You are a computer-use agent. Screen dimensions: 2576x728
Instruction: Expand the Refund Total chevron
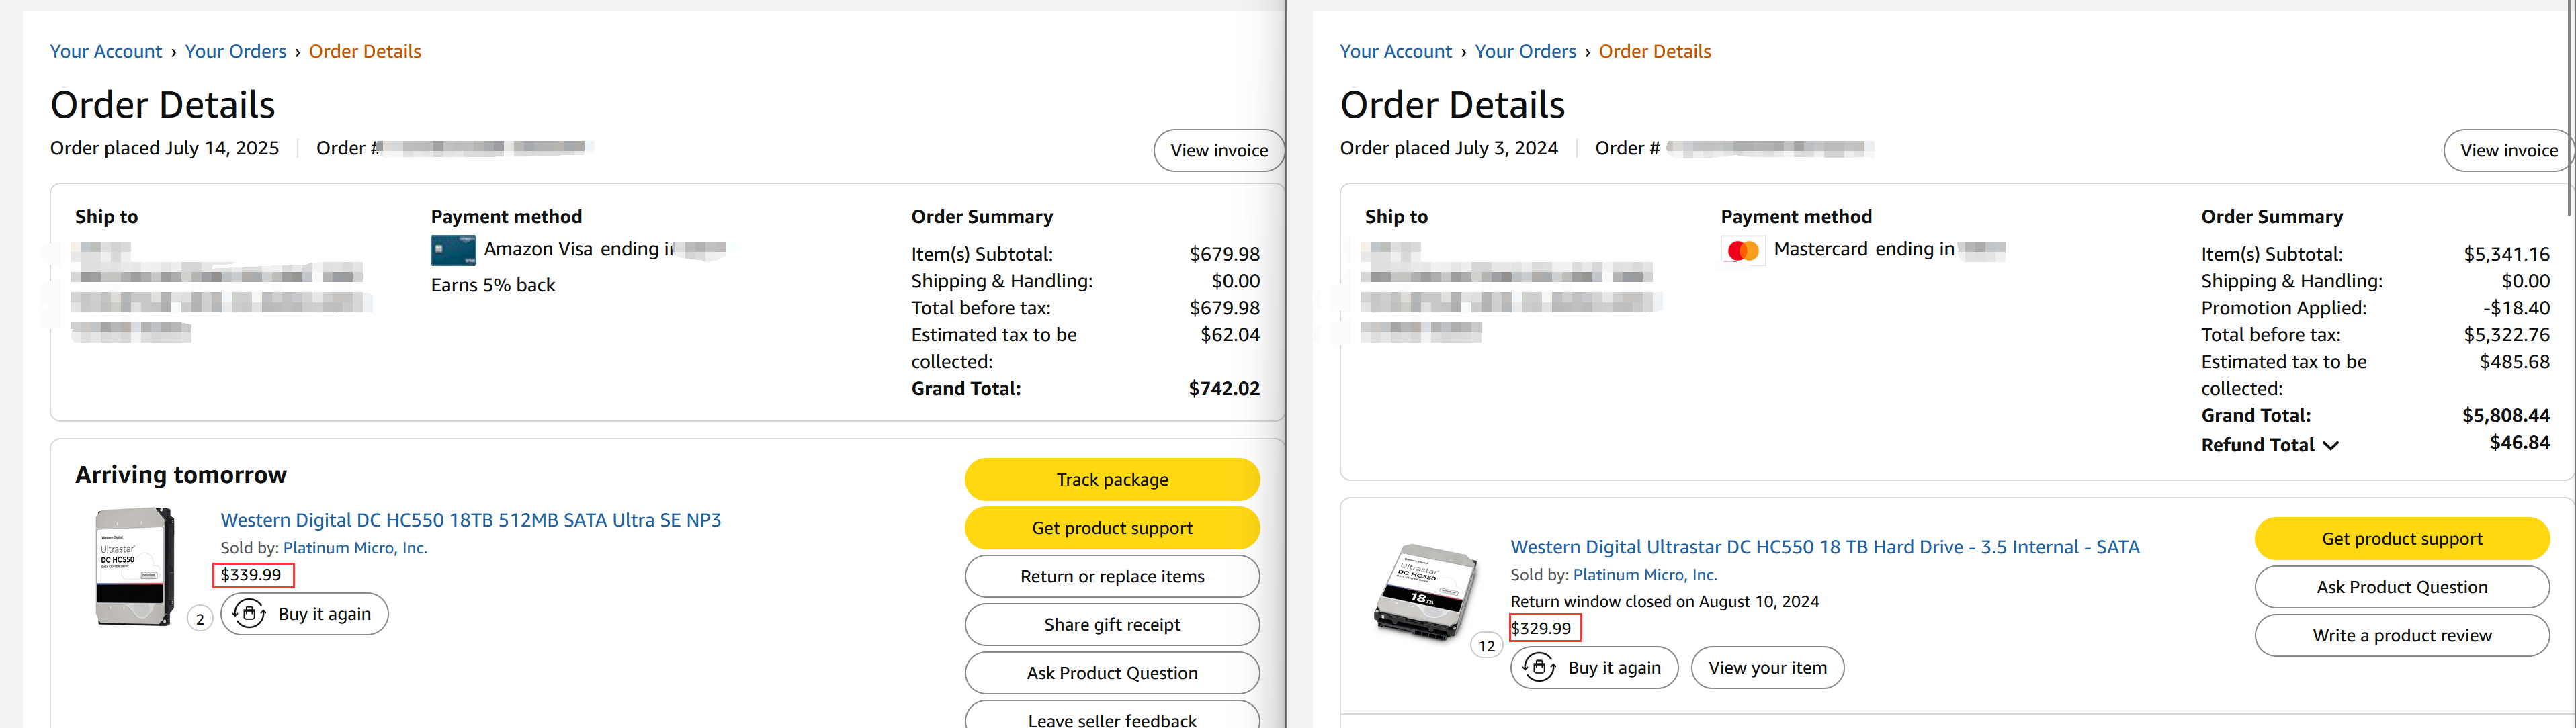(x=2331, y=446)
